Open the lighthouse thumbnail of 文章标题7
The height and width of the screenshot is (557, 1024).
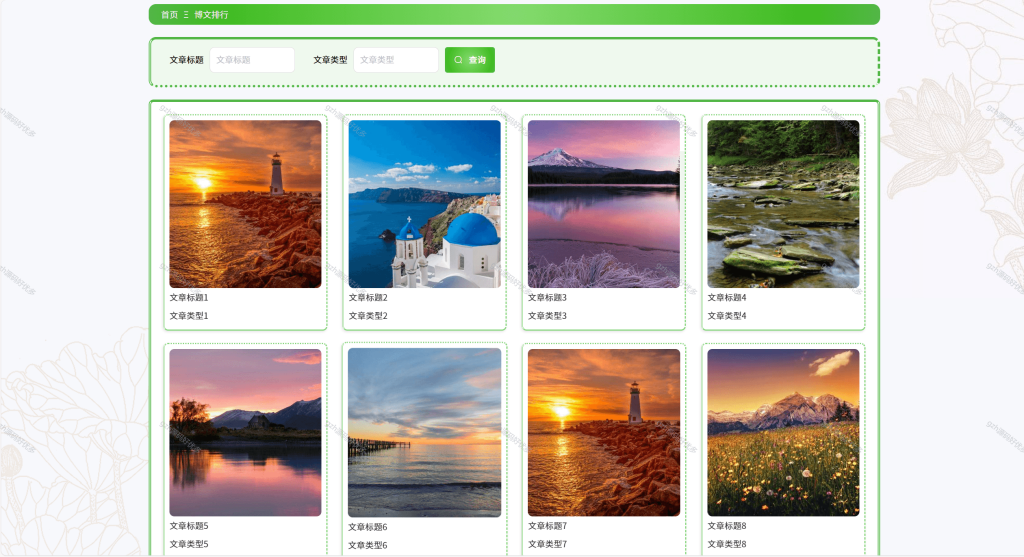(x=604, y=432)
